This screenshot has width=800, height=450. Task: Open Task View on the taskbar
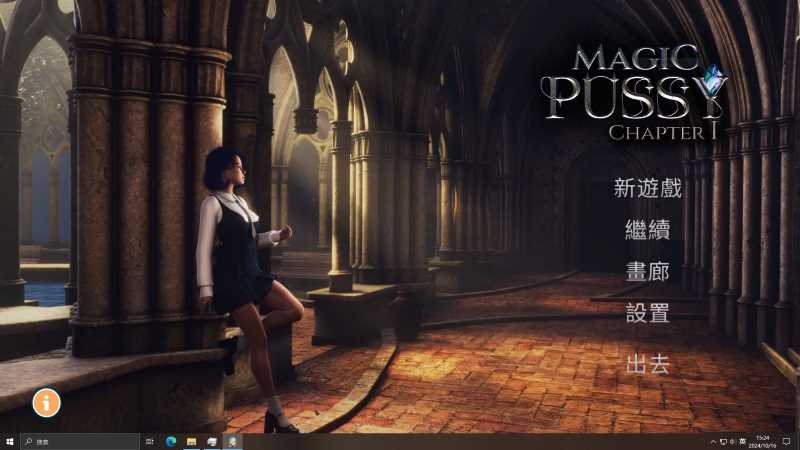[x=149, y=441]
